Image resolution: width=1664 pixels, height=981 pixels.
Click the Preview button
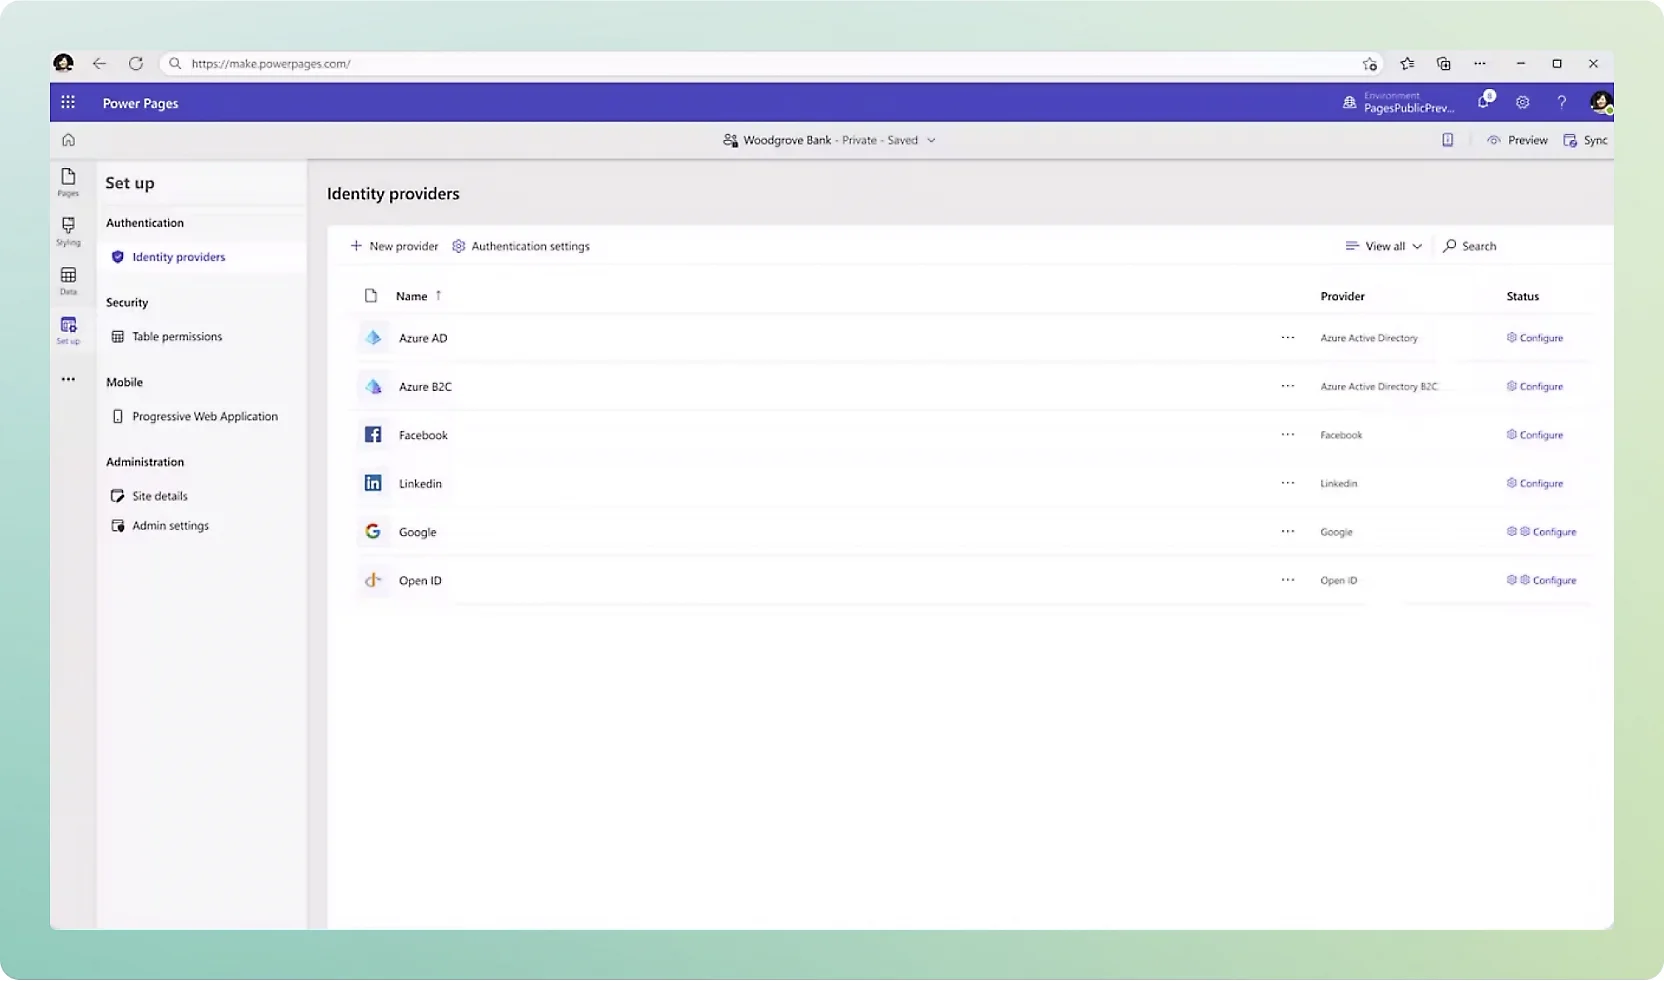[1517, 140]
